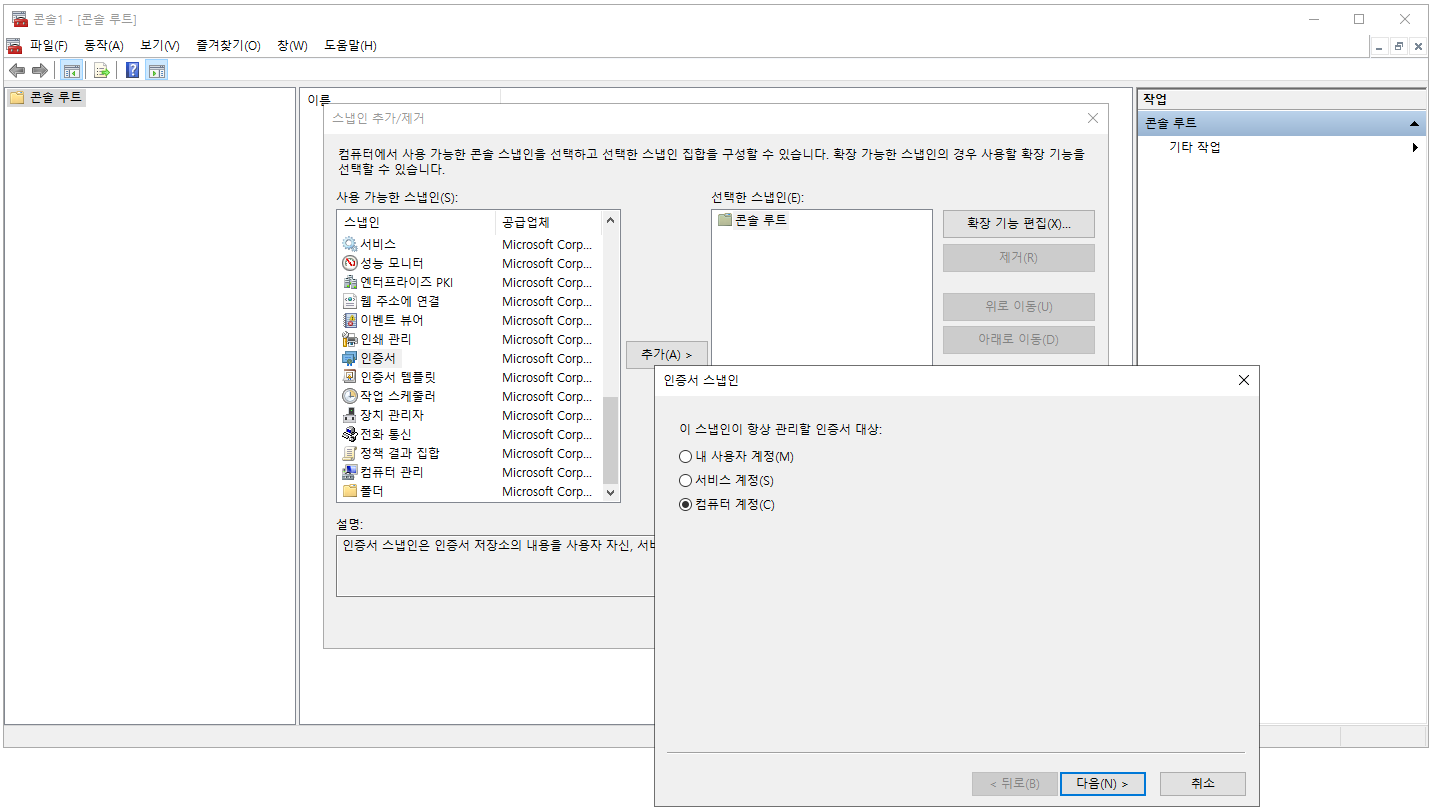This screenshot has width=1434, height=811.
Task: Cancel the 인증서 스냅인 dialog with 취소
Action: [1203, 784]
